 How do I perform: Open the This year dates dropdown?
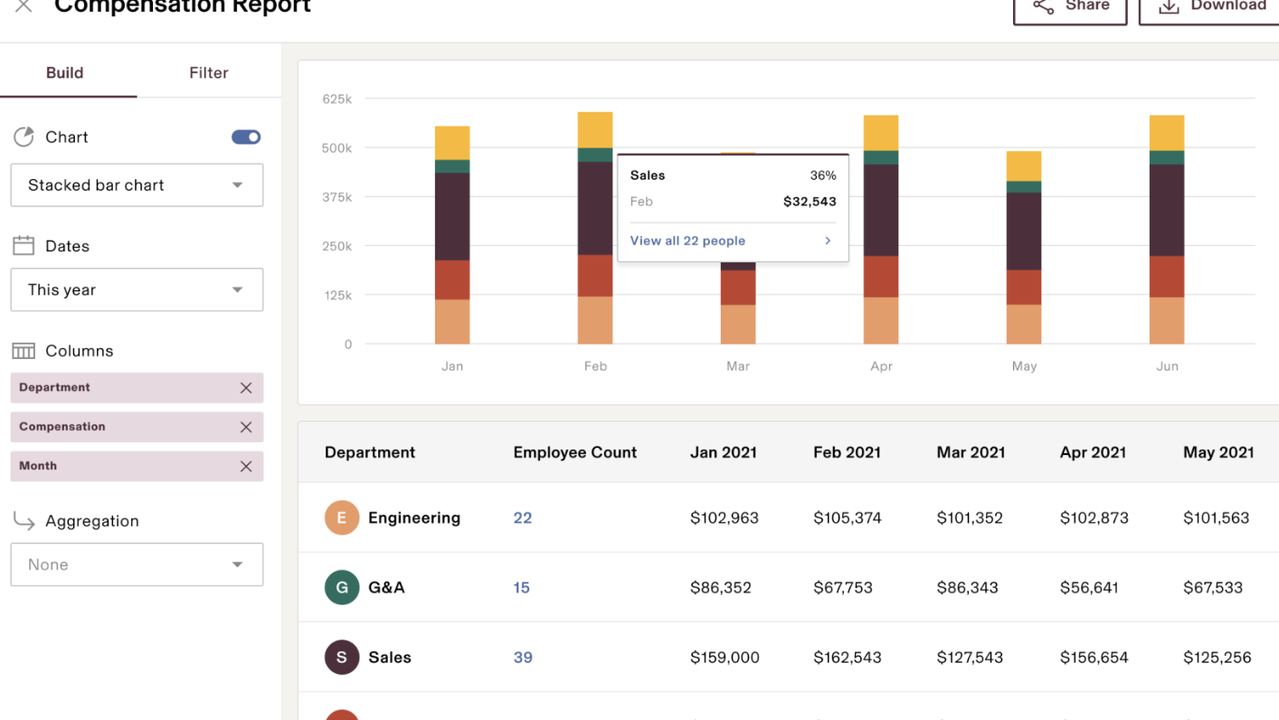[136, 289]
